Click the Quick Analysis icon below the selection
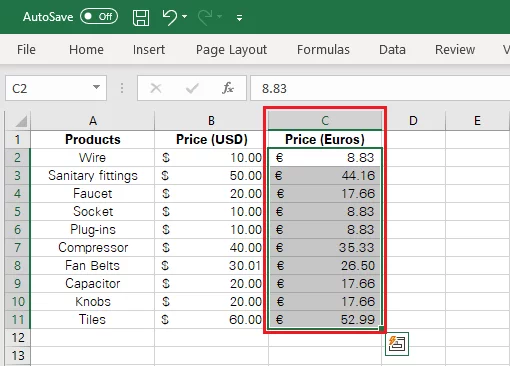Viewport: 510px width, 366px height. pyautogui.click(x=397, y=344)
